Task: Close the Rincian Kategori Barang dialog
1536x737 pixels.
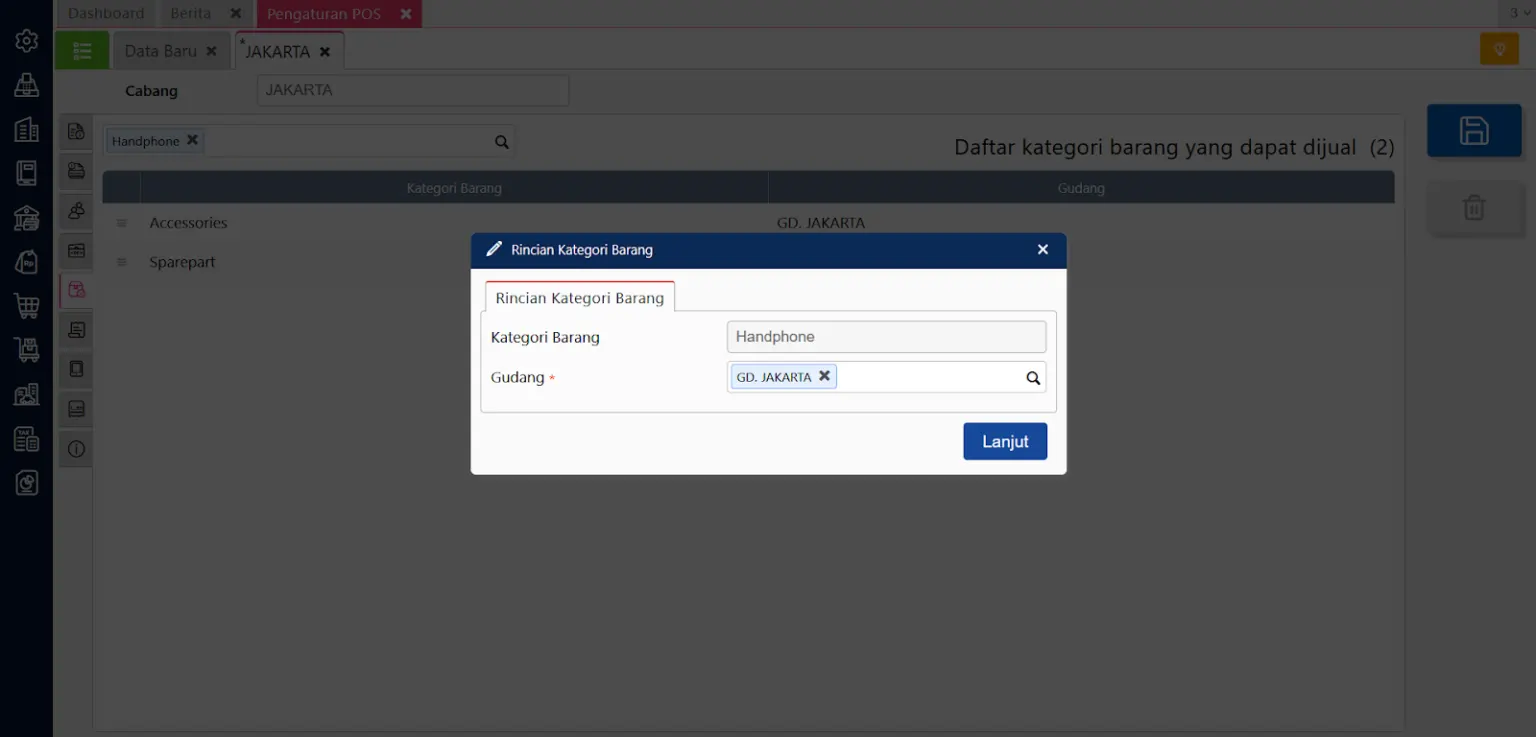Action: point(1043,249)
